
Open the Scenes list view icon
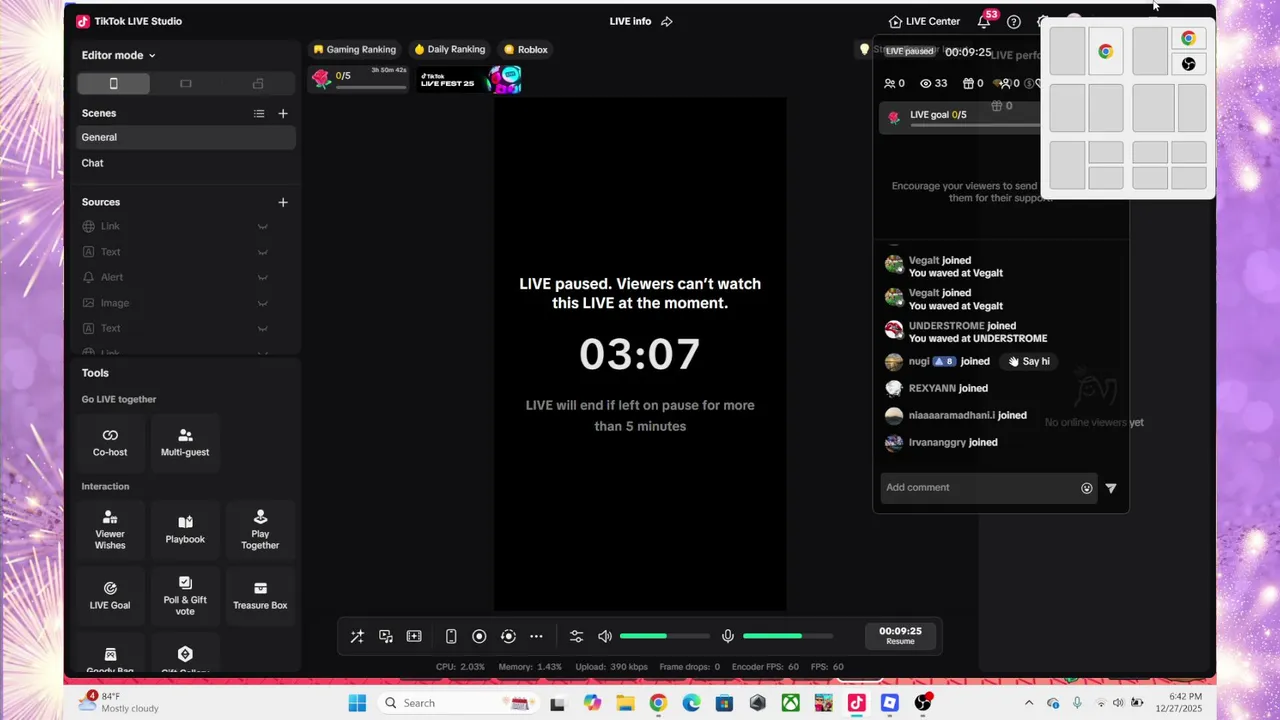tap(259, 114)
